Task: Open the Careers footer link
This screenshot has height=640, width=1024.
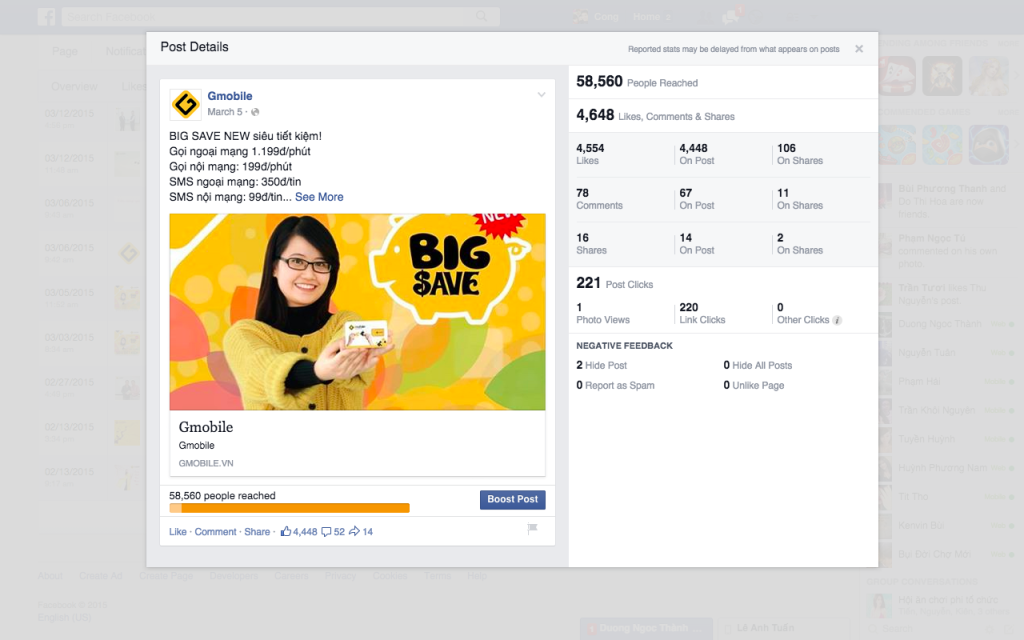Action: [x=291, y=576]
